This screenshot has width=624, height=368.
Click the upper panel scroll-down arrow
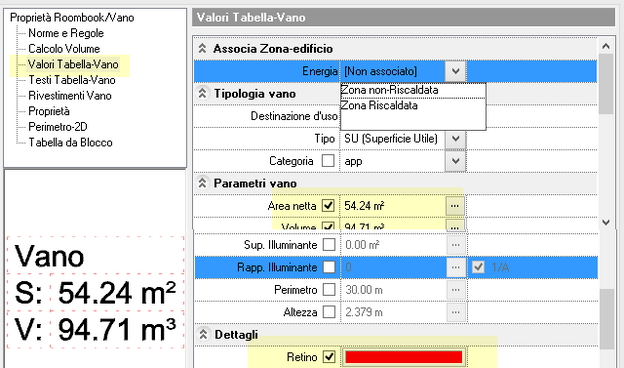pos(606,222)
